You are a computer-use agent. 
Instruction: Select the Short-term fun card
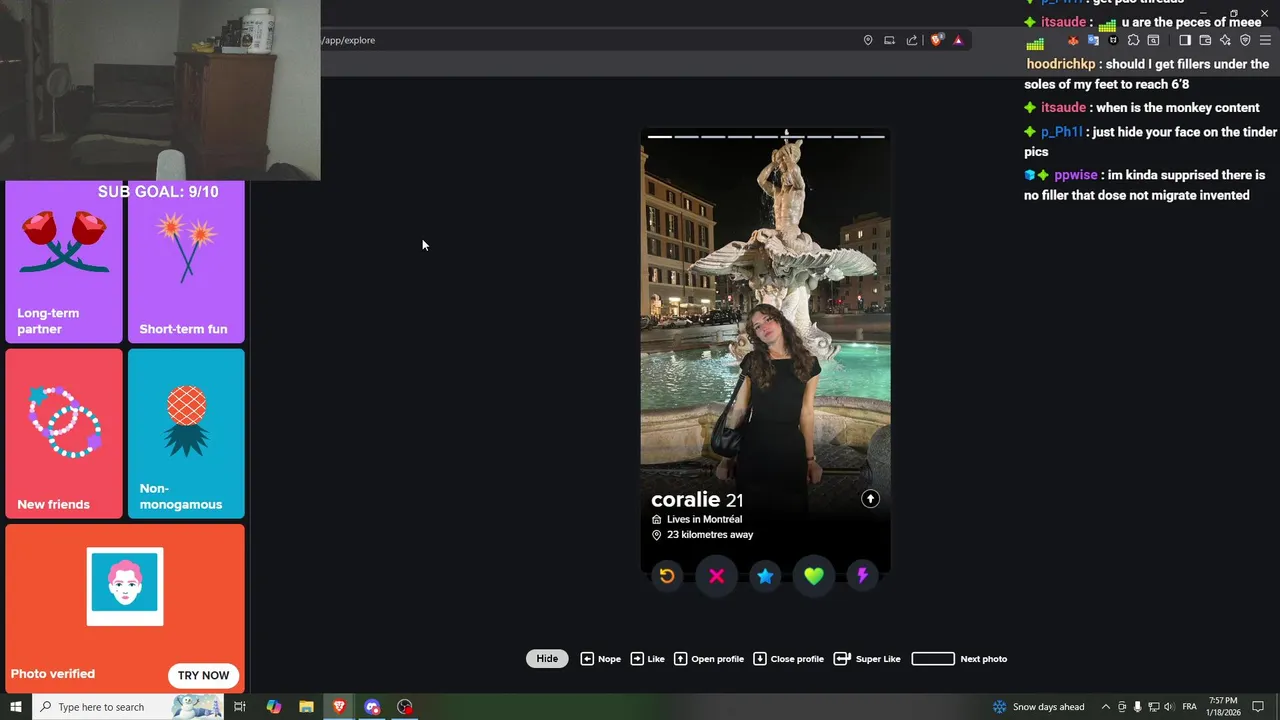[x=186, y=262]
